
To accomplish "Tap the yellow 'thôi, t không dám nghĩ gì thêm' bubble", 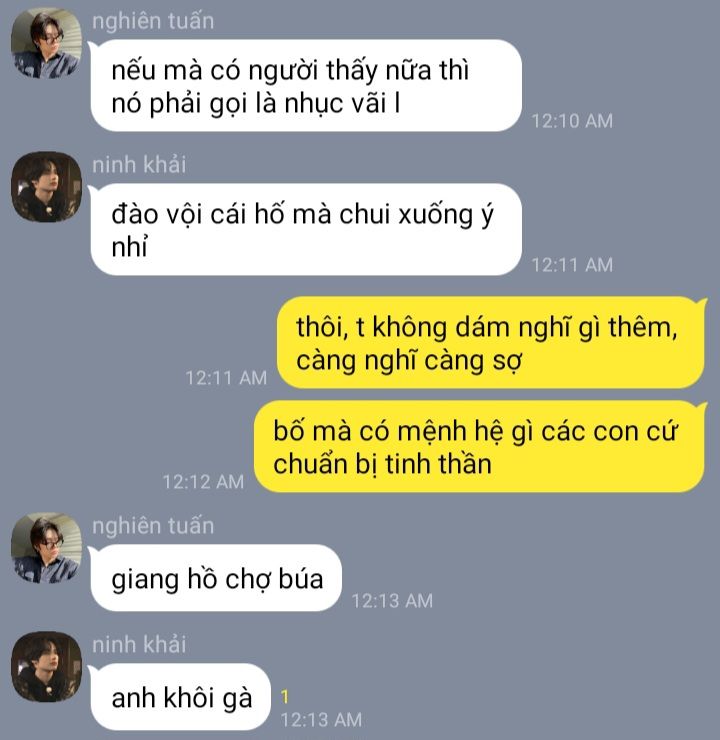I will pyautogui.click(x=491, y=343).
